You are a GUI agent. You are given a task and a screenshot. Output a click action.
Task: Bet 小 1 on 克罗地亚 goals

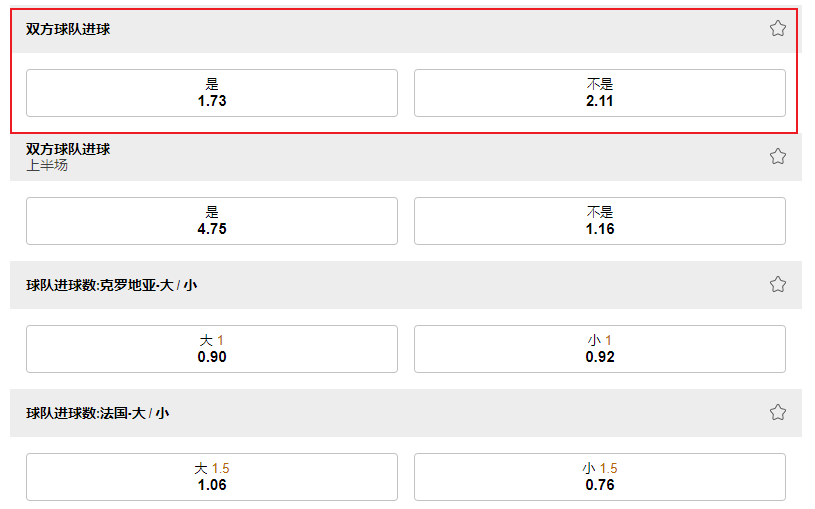(600, 349)
